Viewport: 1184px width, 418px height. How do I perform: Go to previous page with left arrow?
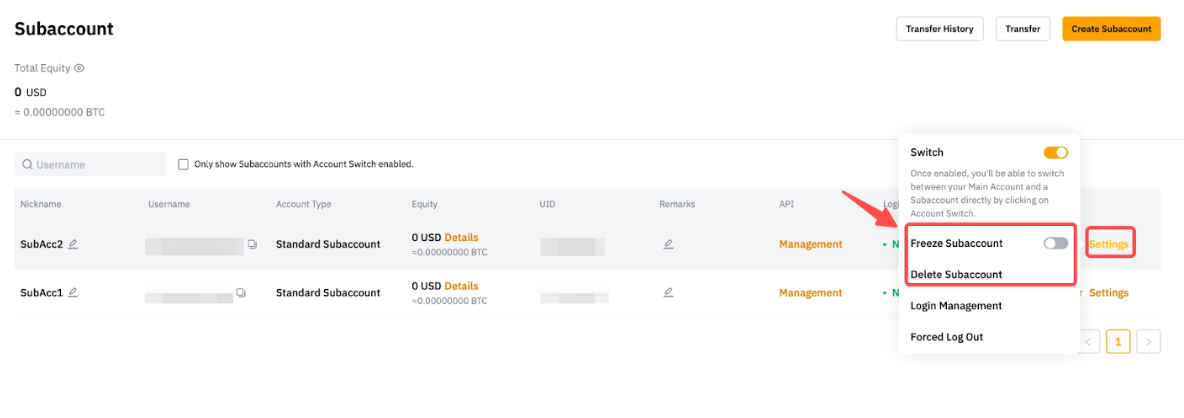tap(1088, 342)
